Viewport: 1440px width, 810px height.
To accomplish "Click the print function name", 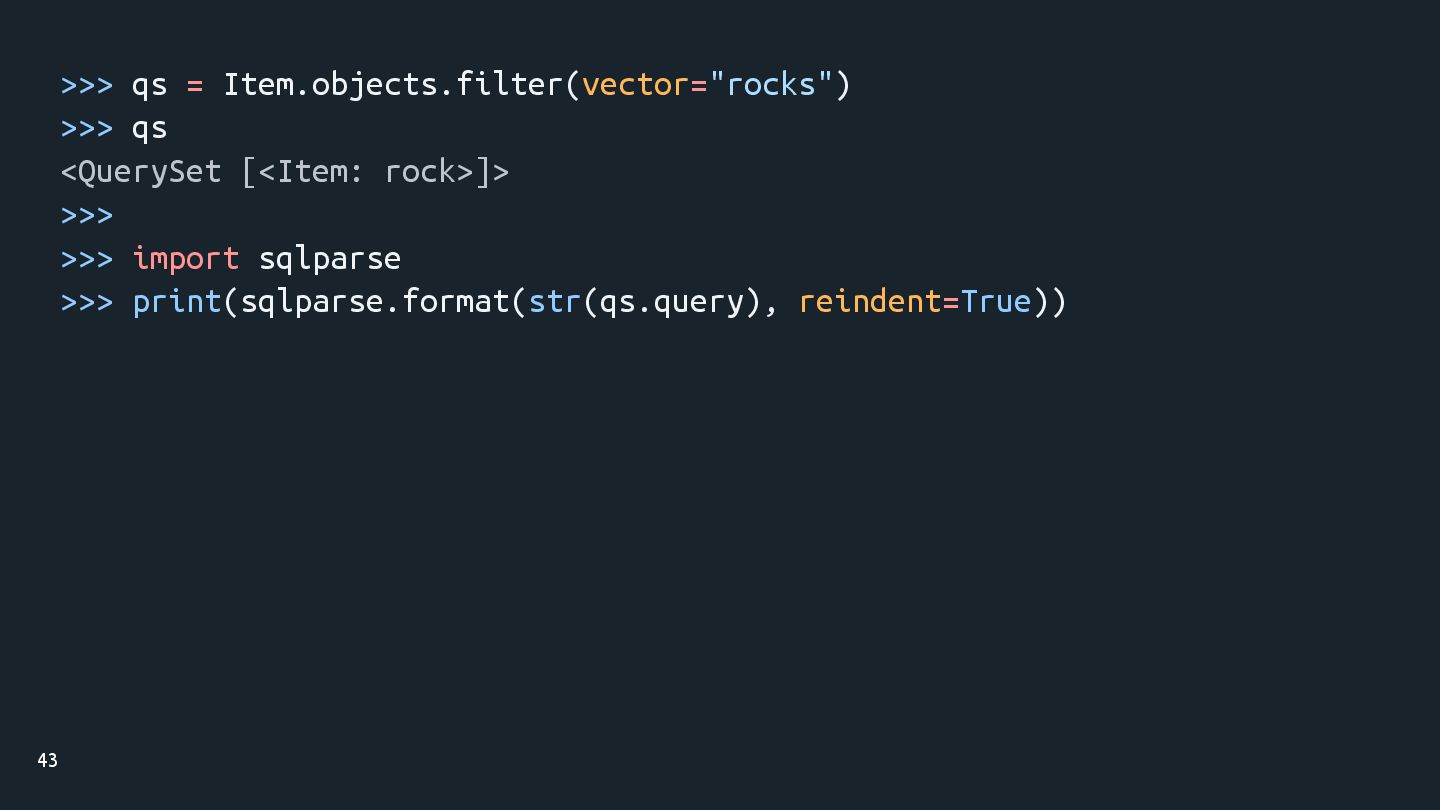I will click(177, 301).
